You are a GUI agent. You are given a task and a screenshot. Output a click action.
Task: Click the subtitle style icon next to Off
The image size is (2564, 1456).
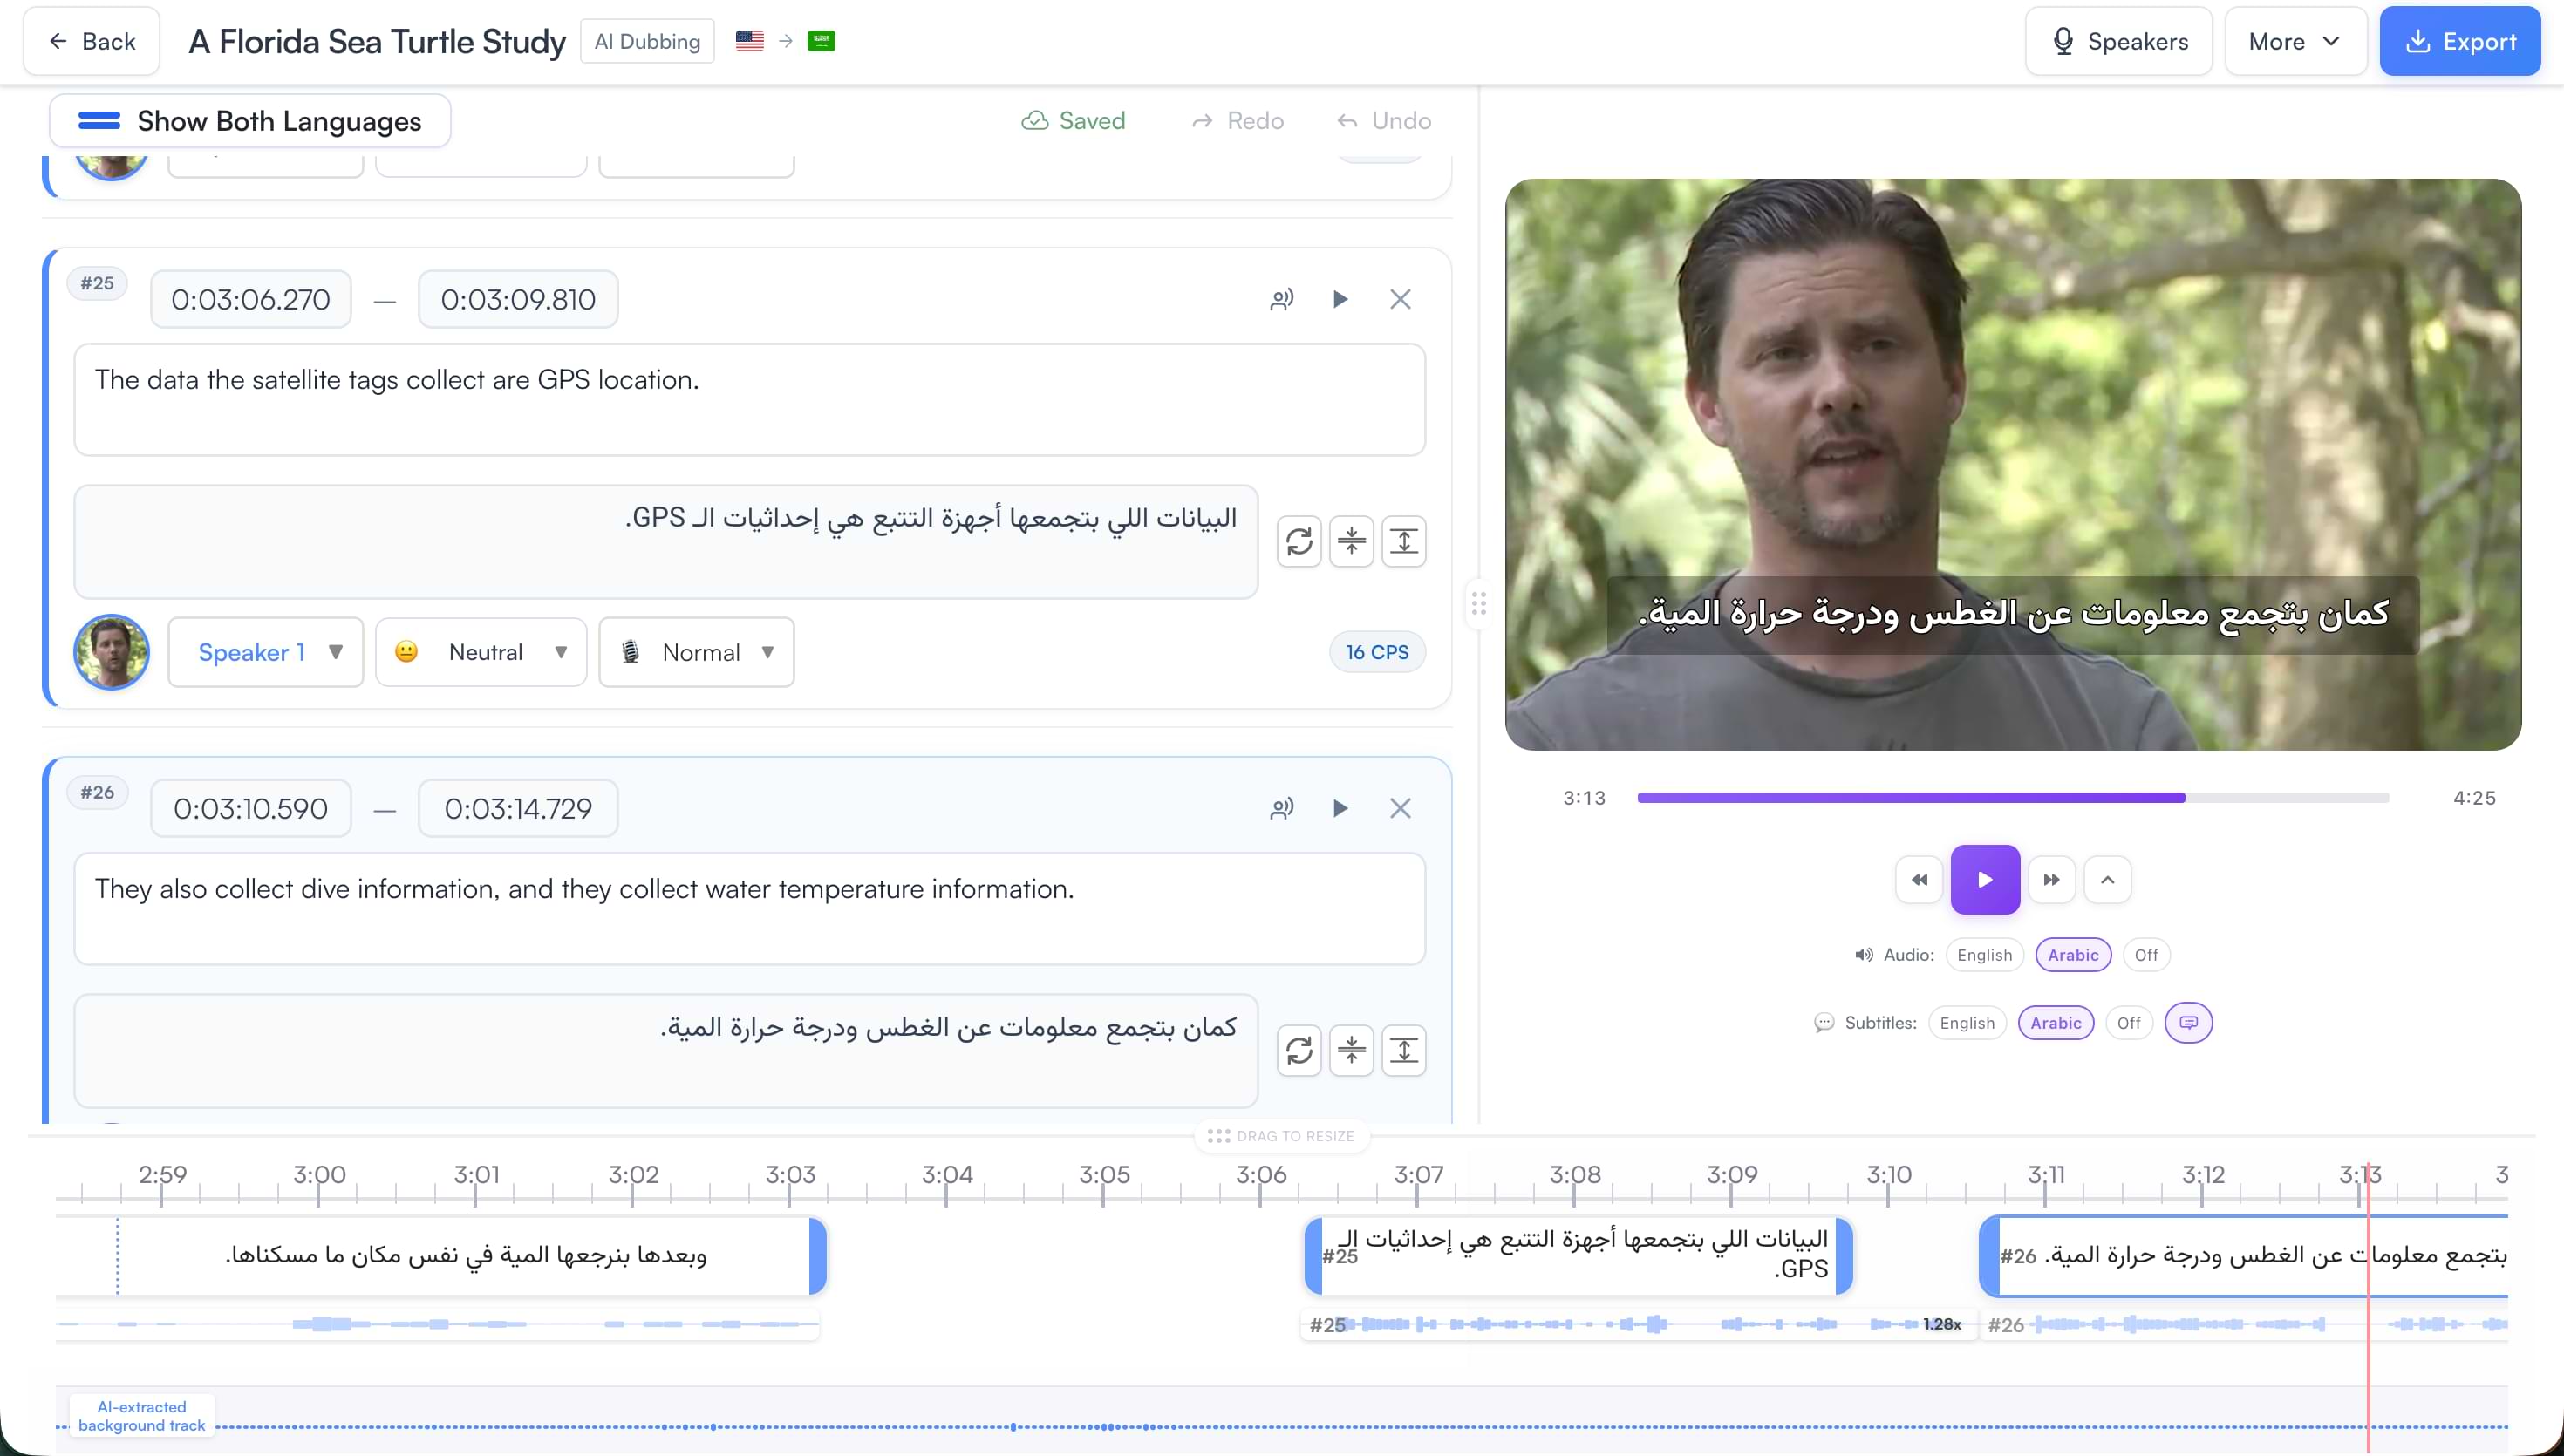click(x=2188, y=1022)
